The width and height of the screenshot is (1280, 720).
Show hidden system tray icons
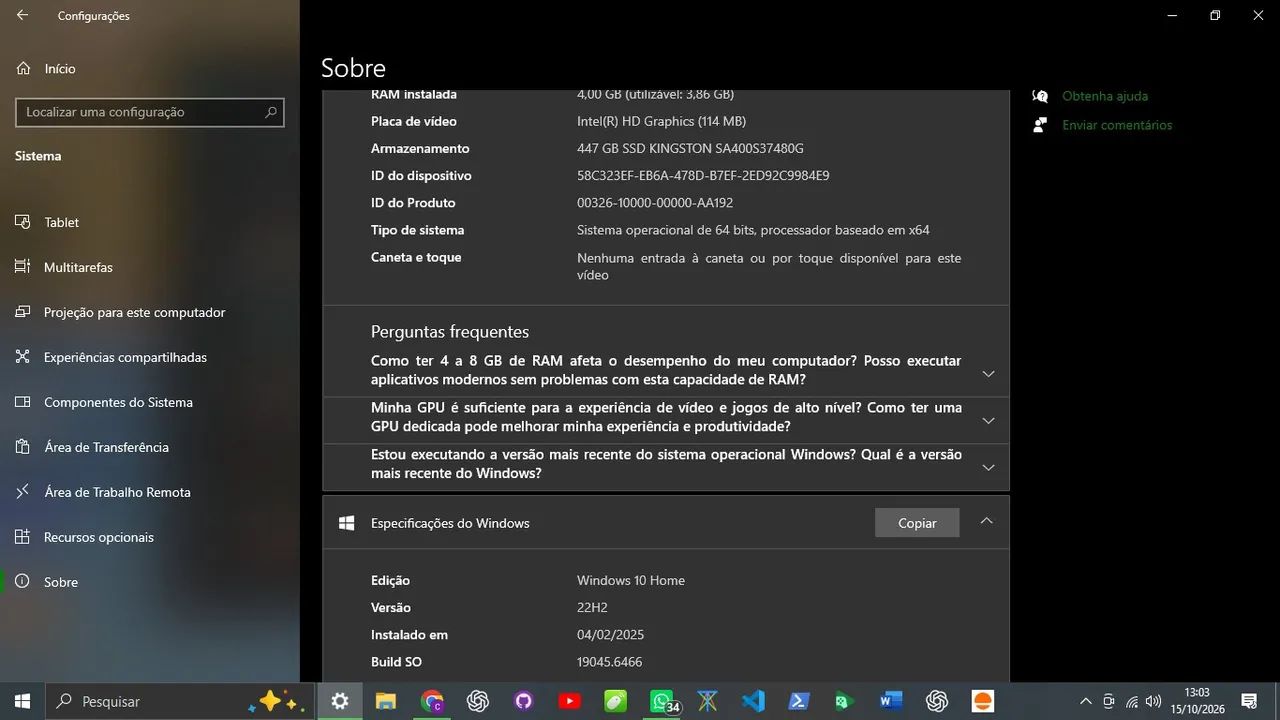pyautogui.click(x=1086, y=701)
